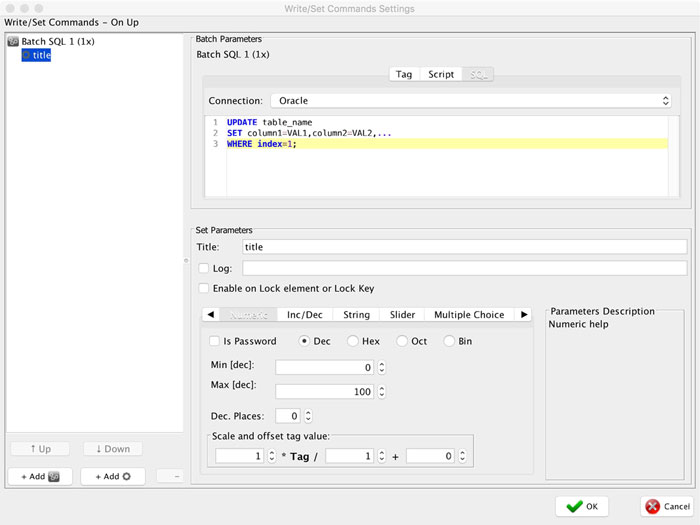
Task: Confirm settings with the OK button
Action: [582, 507]
